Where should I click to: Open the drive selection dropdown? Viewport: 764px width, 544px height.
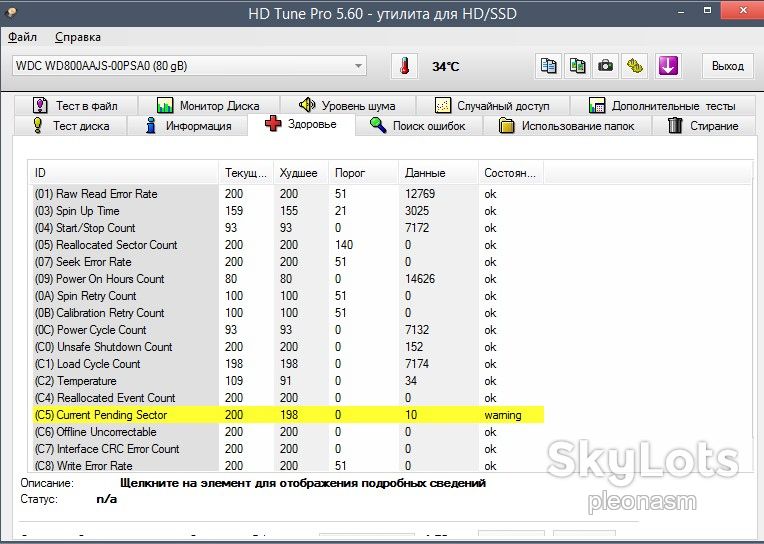pos(190,66)
